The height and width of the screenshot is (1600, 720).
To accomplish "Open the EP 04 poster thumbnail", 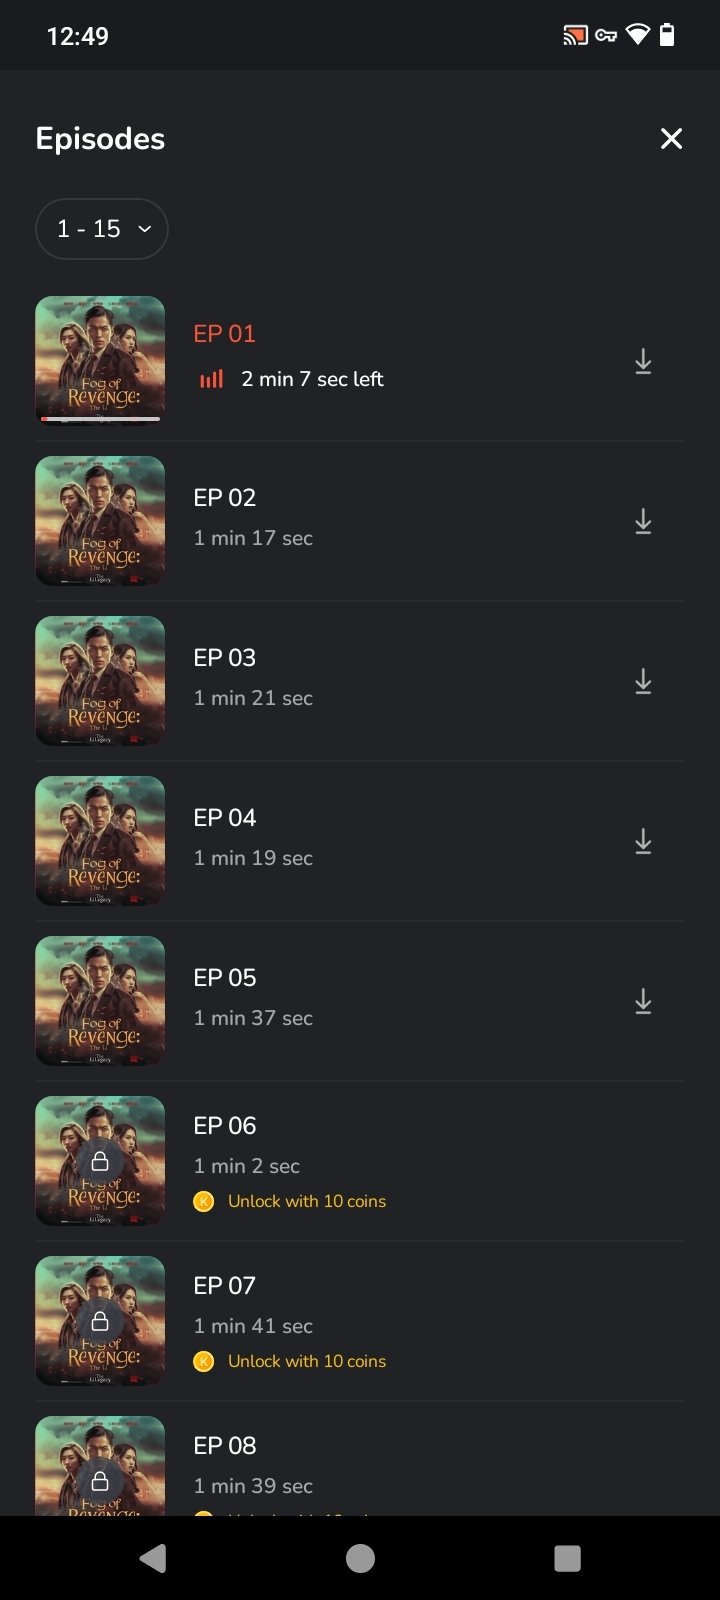I will 100,841.
